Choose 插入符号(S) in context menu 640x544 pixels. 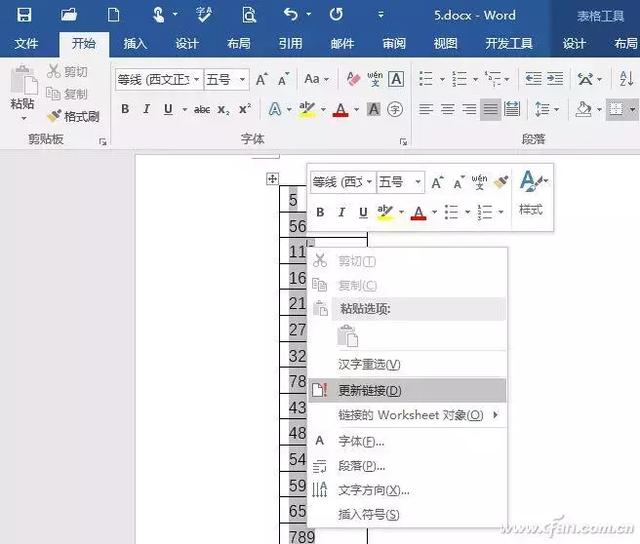coord(407,515)
